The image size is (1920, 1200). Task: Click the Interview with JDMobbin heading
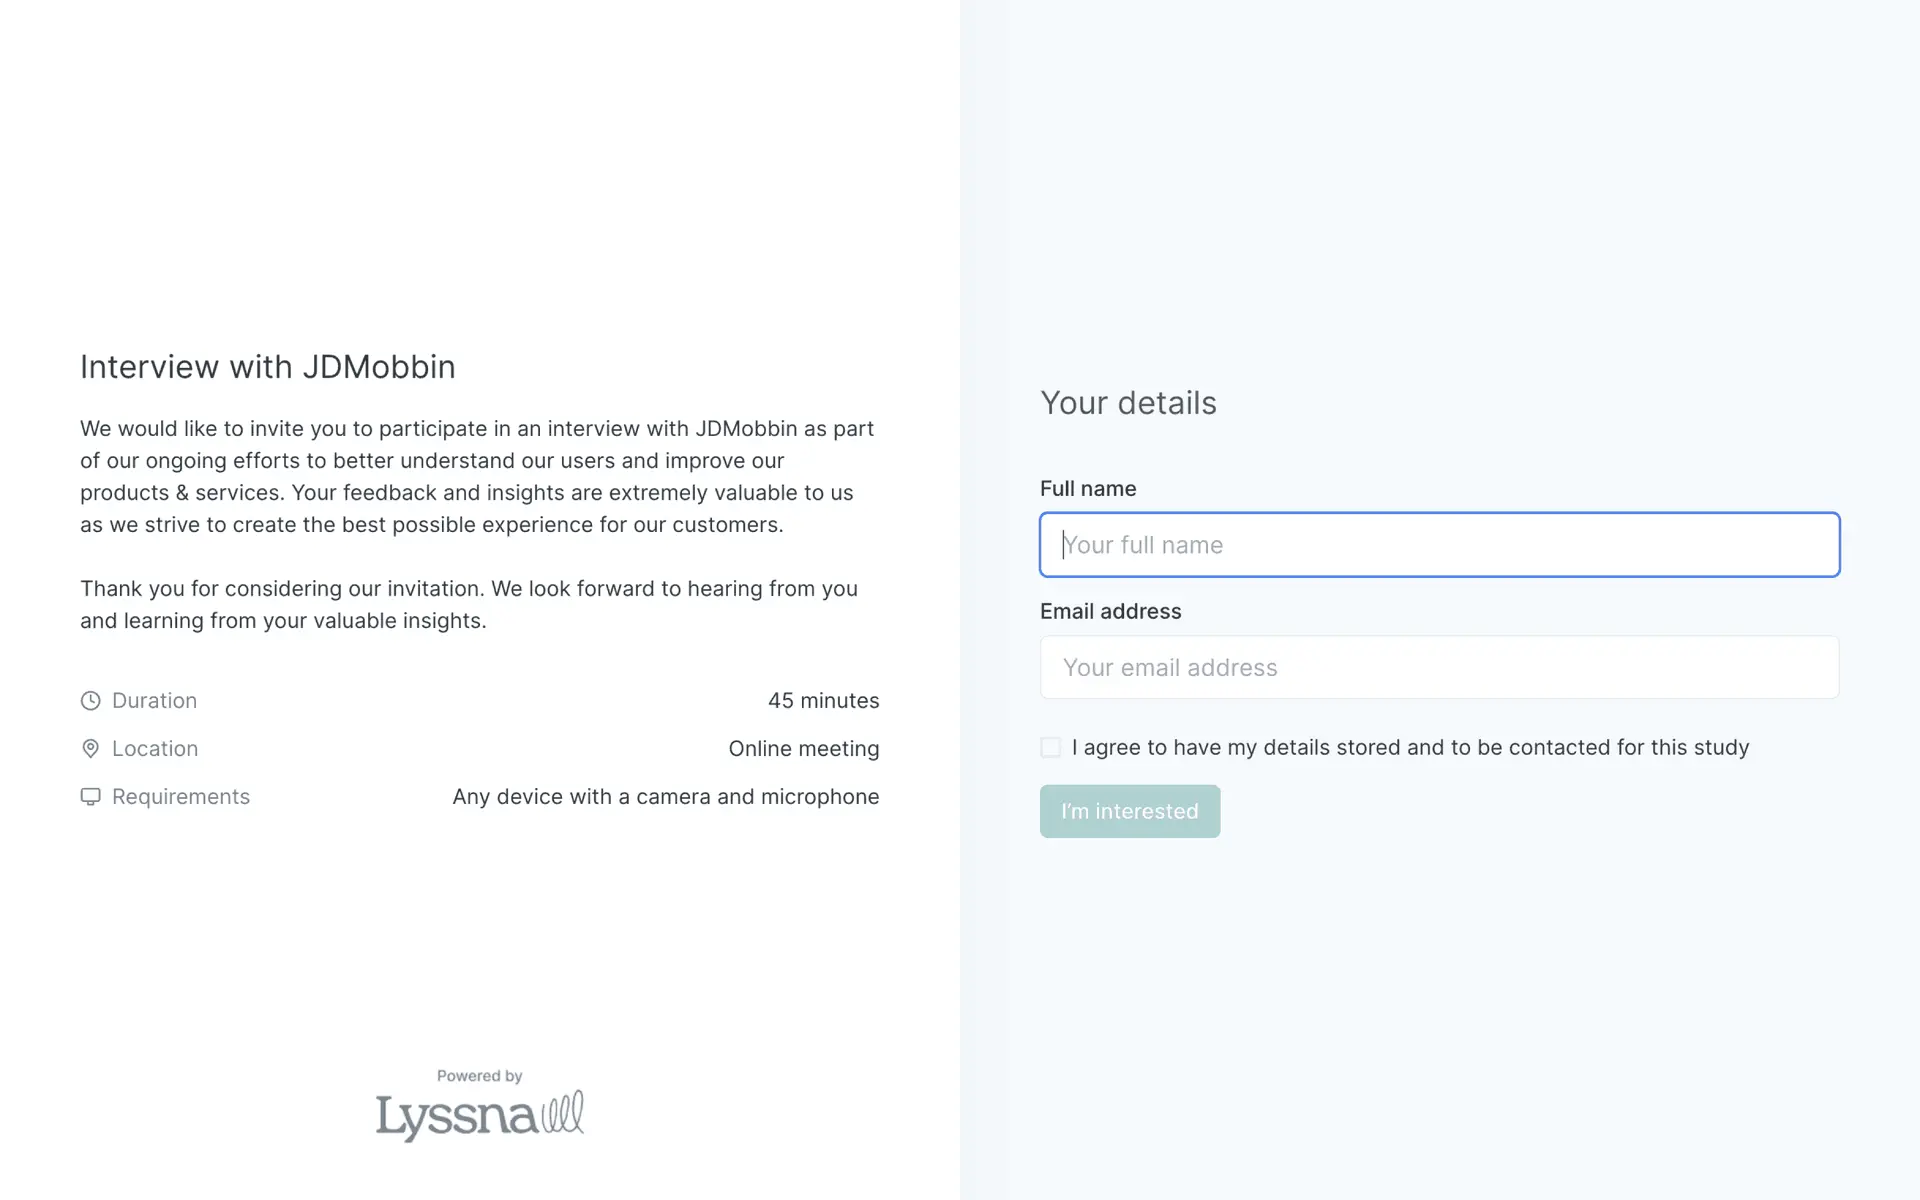[x=267, y=367]
